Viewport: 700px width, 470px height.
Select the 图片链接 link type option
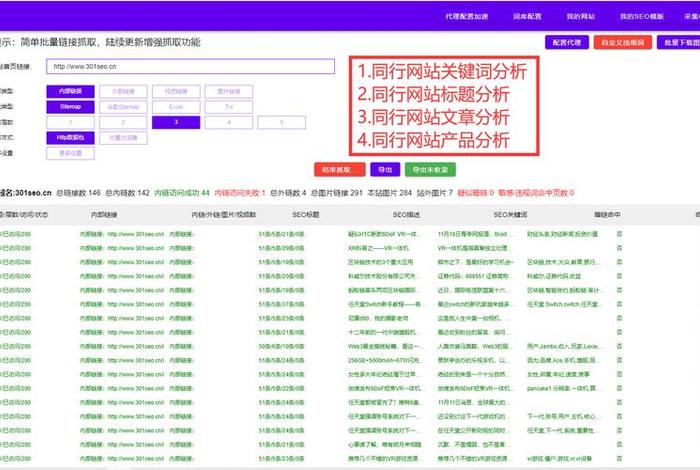(x=229, y=92)
